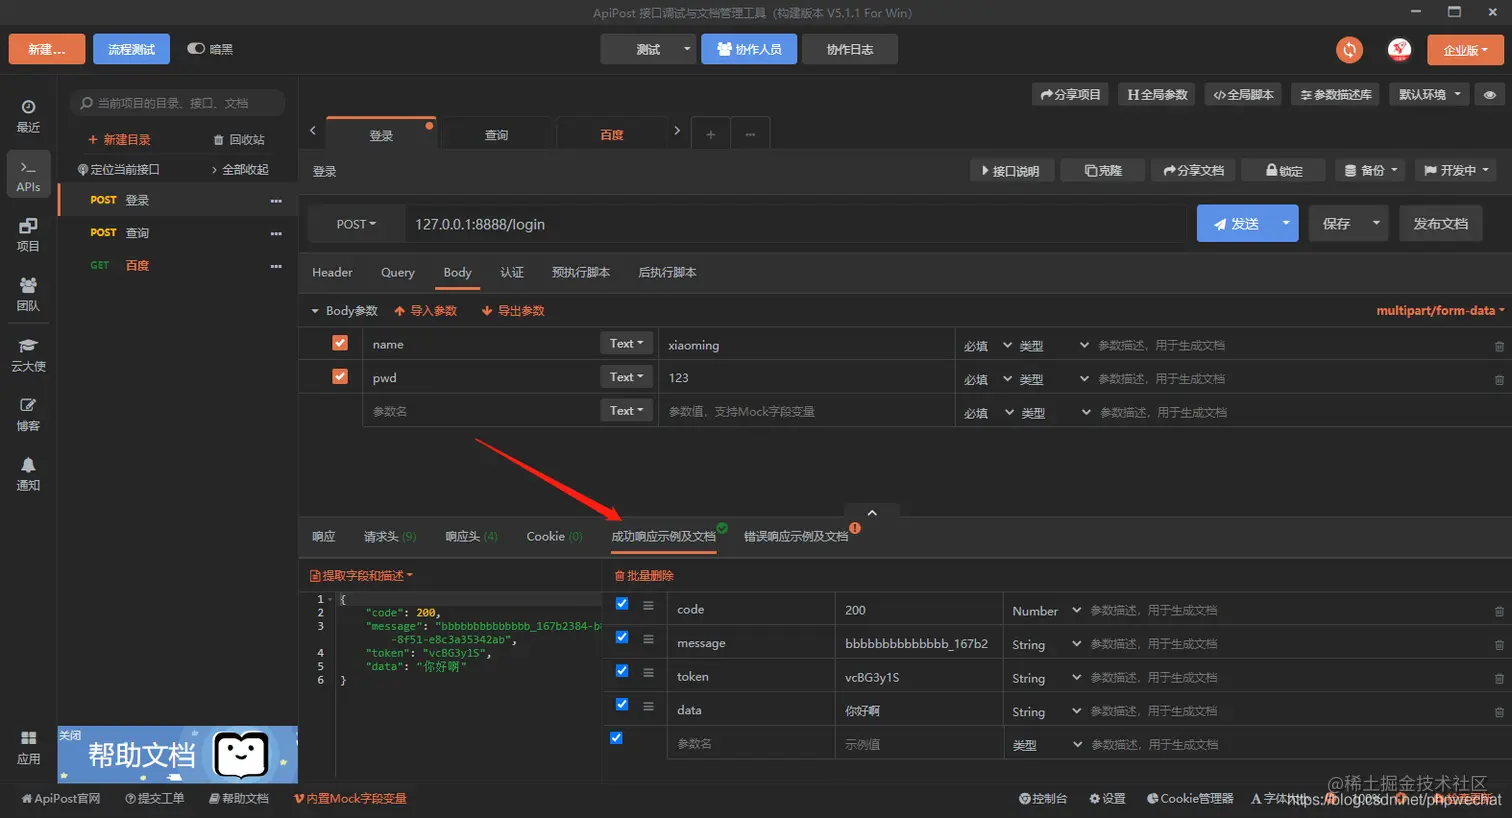Switch to the Header tab
Screen dimensions: 1512x818
(332, 272)
